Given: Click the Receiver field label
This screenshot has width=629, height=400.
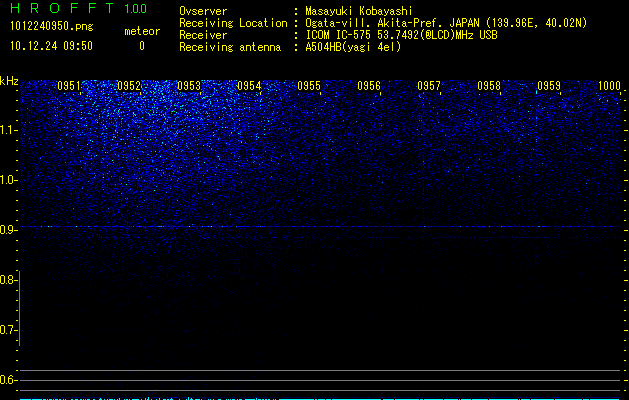Looking at the screenshot, I should point(203,35).
